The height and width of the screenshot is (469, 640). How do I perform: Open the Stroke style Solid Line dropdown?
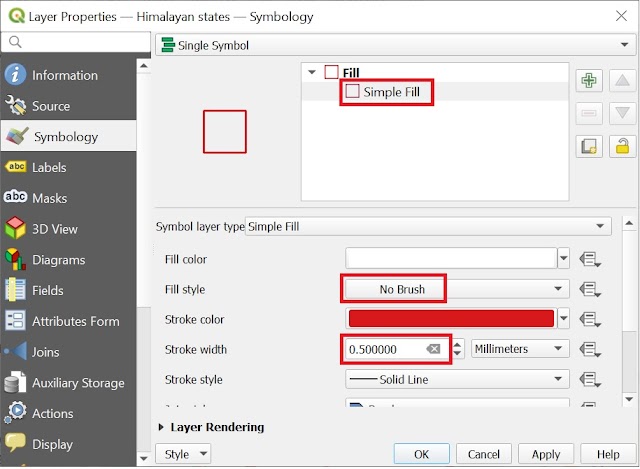(x=457, y=379)
